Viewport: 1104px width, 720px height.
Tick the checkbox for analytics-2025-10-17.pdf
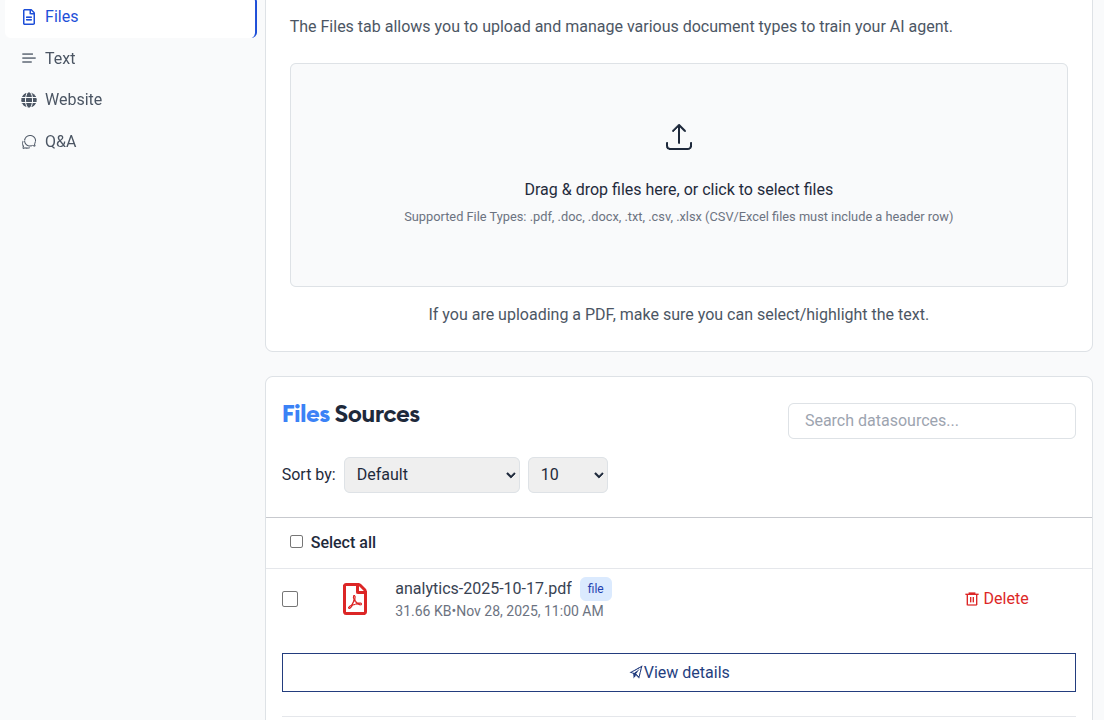290,599
